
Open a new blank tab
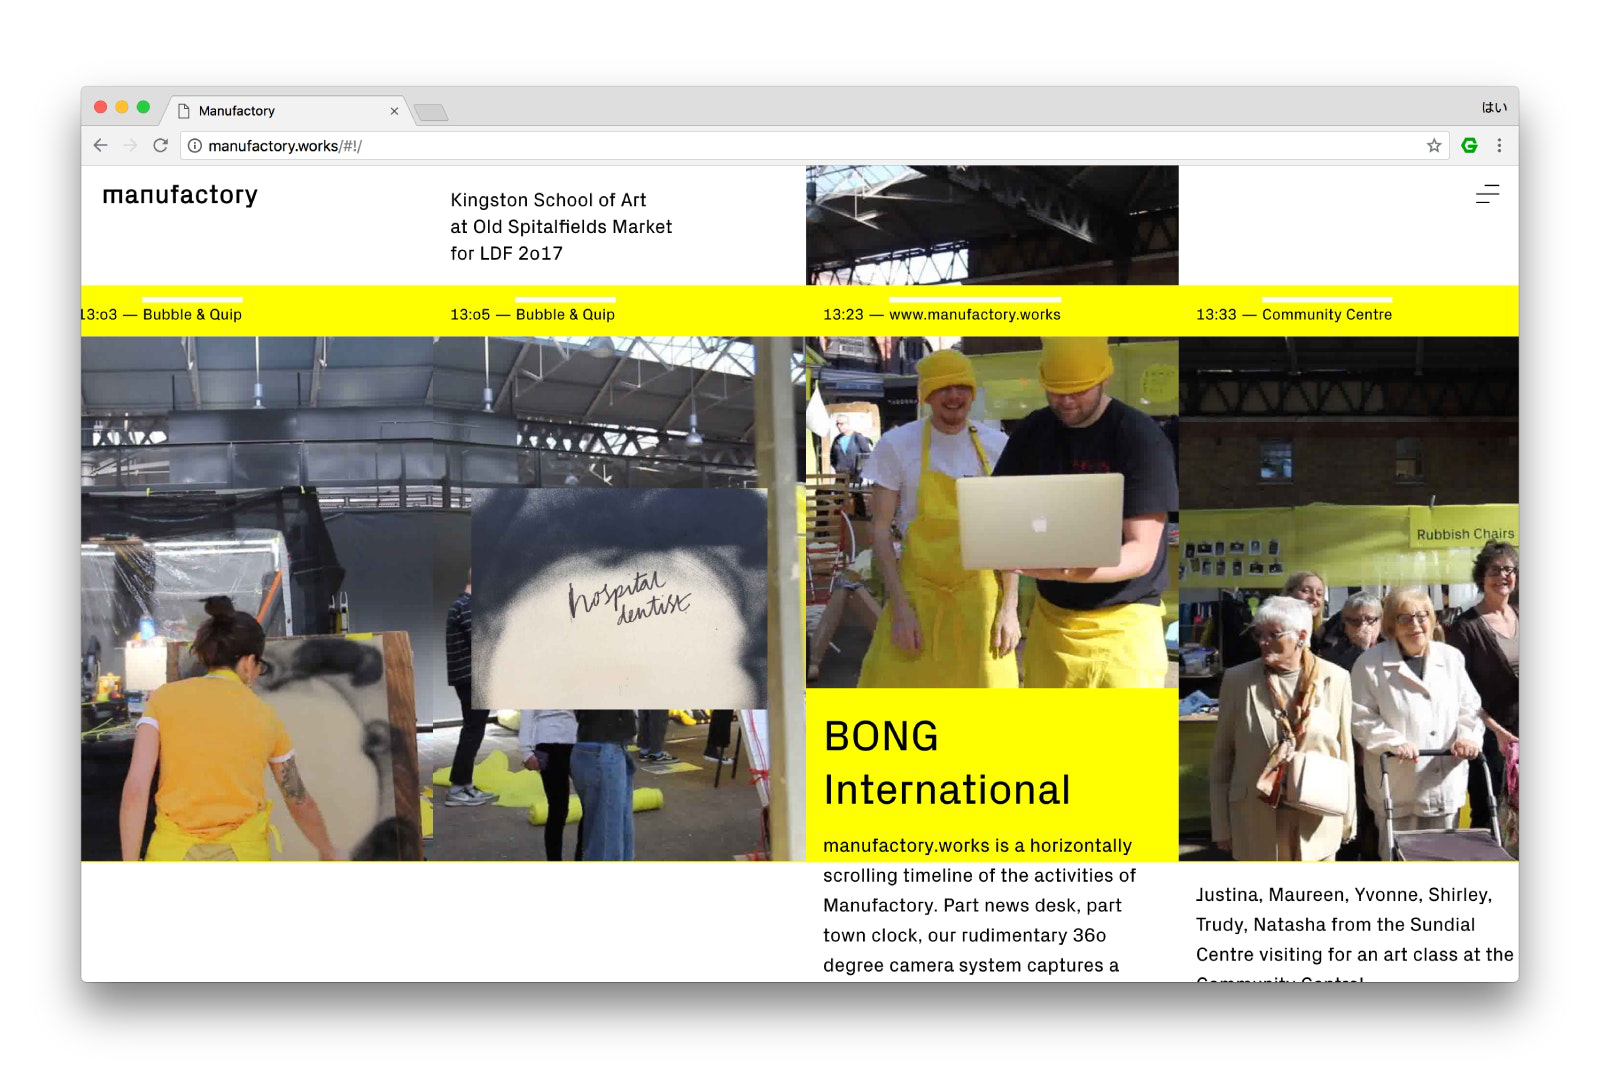tap(431, 112)
